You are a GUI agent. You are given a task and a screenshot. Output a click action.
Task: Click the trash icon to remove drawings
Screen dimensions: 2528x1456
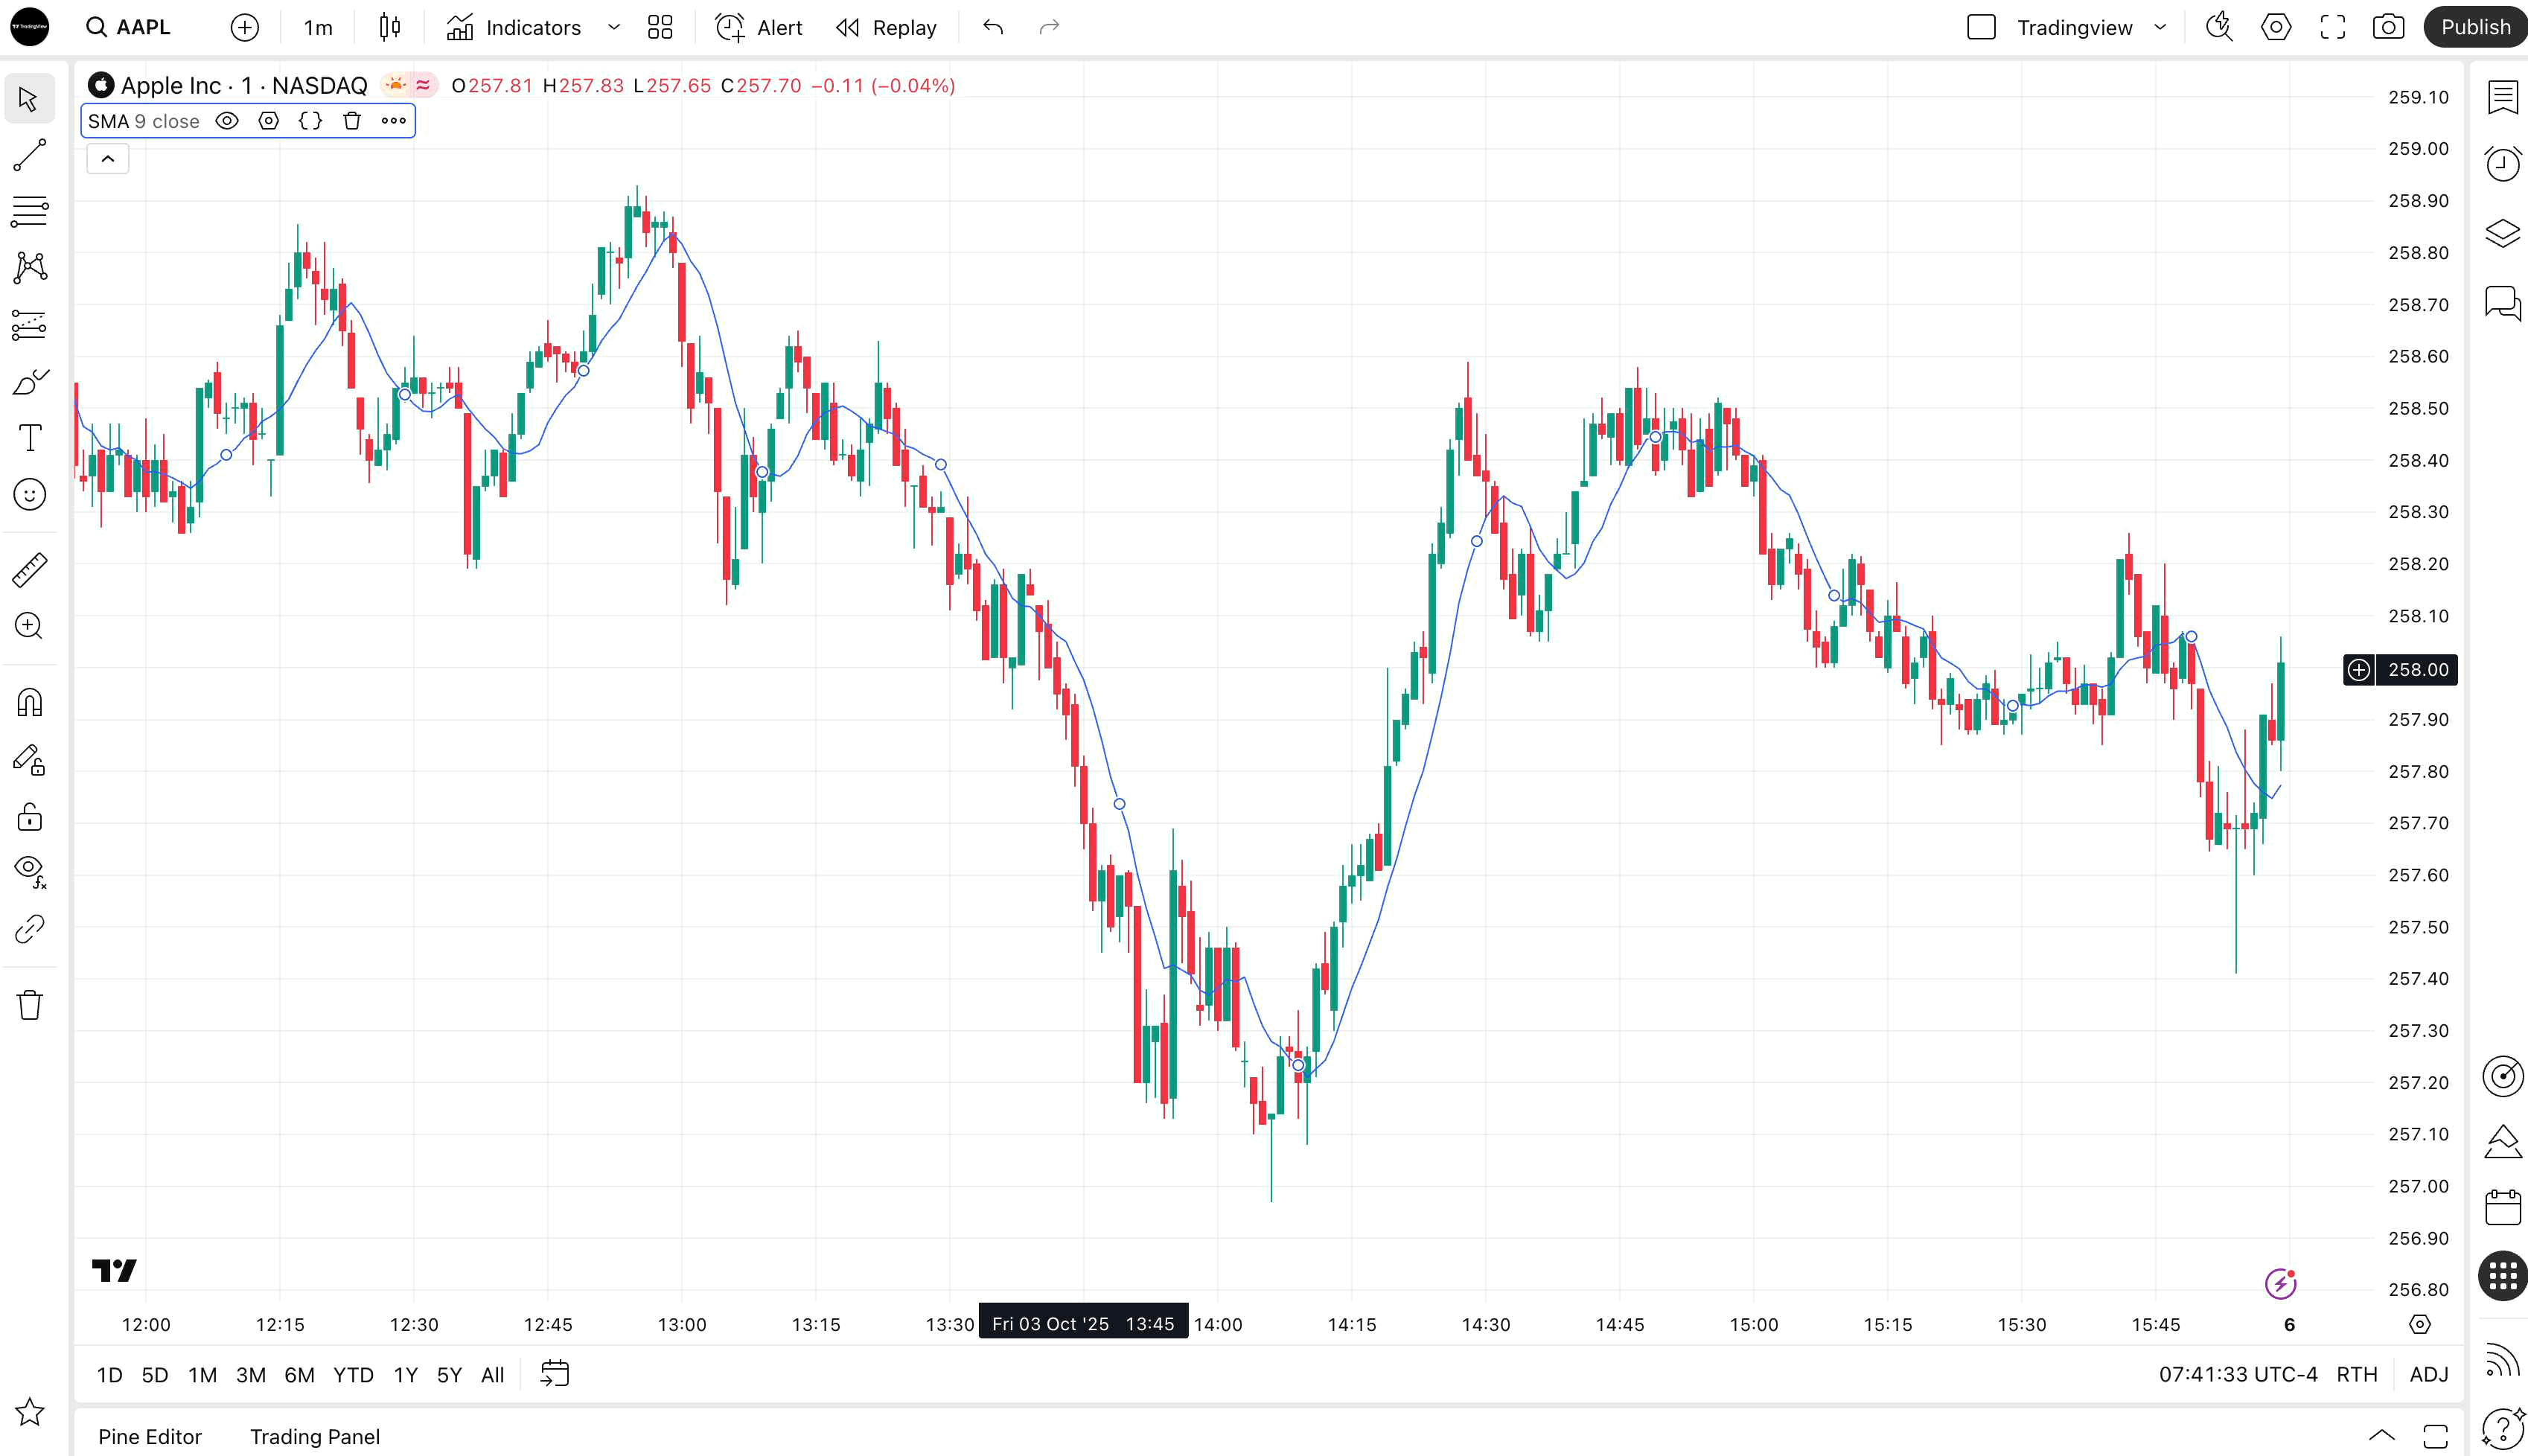tap(30, 1004)
